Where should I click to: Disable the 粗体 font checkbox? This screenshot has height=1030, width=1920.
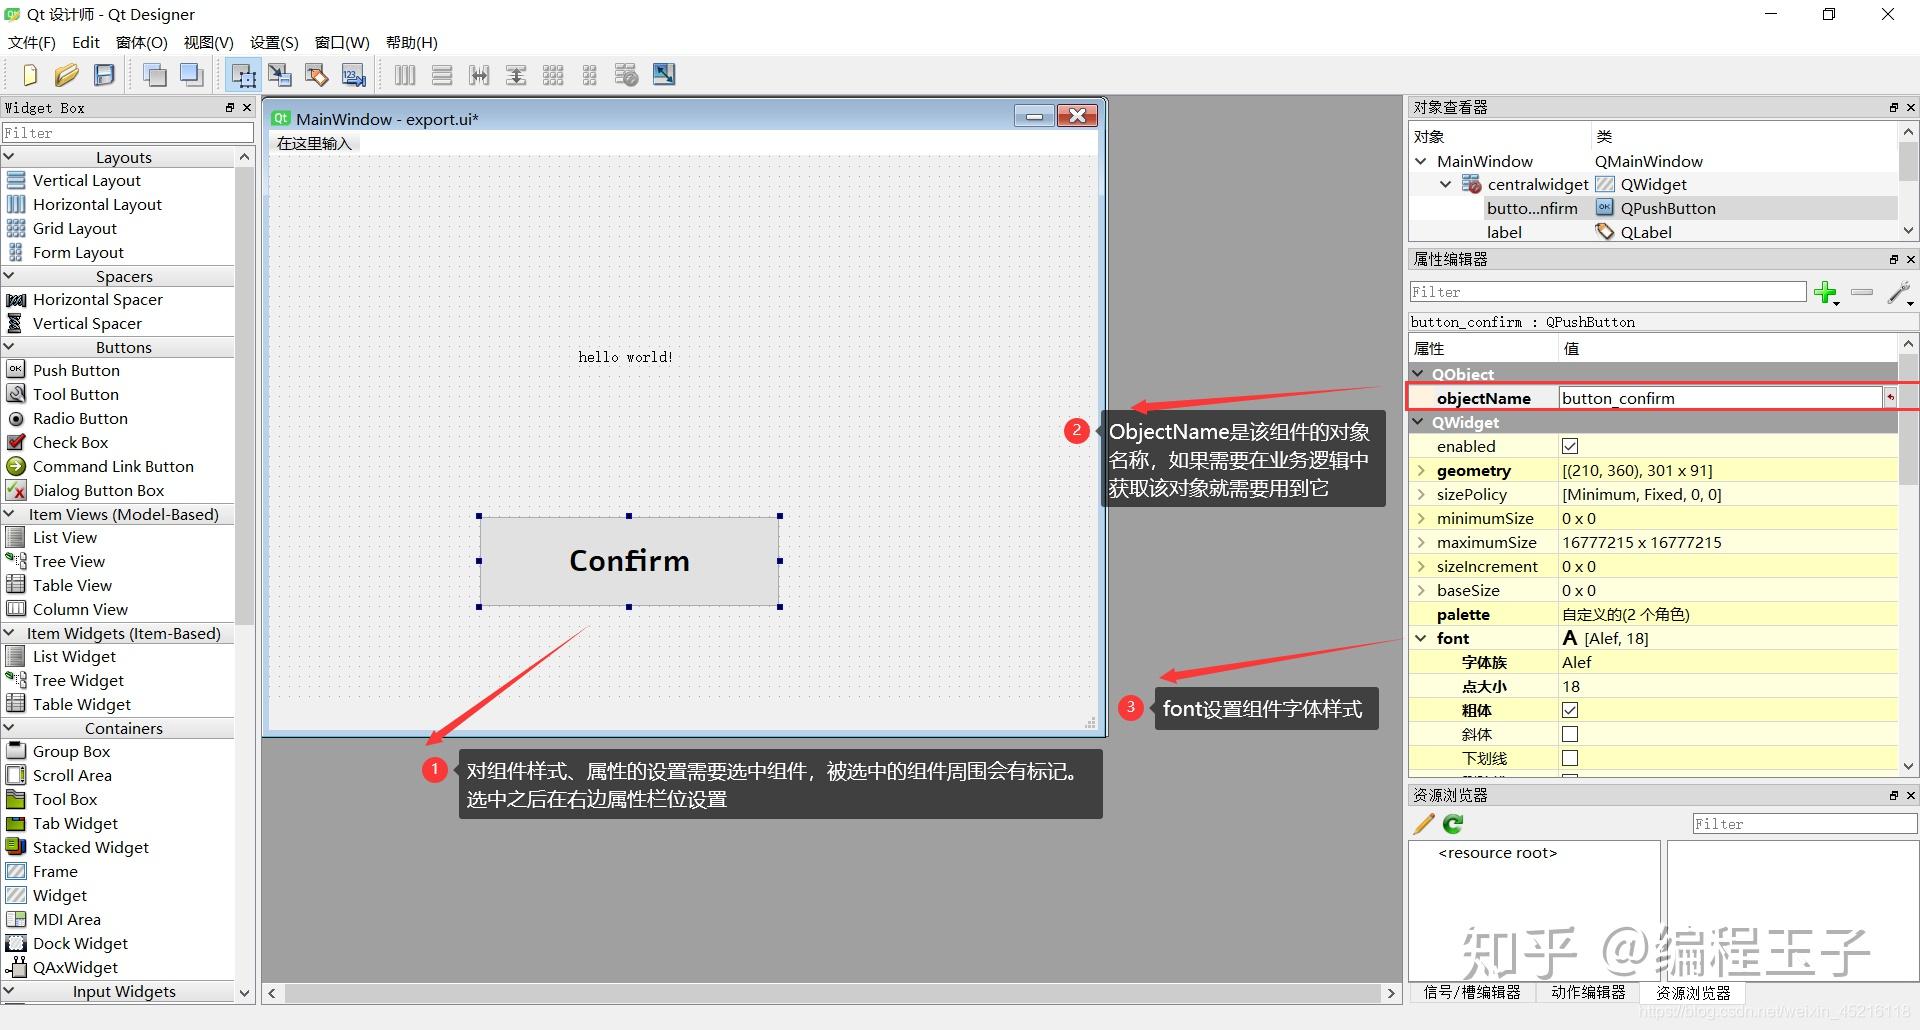click(x=1570, y=710)
